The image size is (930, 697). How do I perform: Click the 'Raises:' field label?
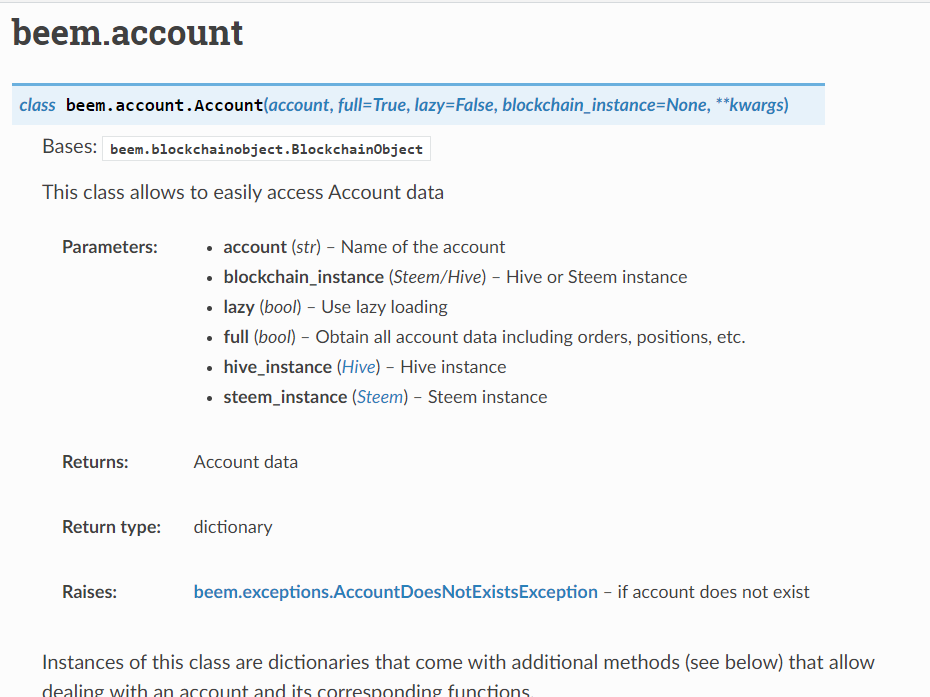pyautogui.click(x=90, y=592)
